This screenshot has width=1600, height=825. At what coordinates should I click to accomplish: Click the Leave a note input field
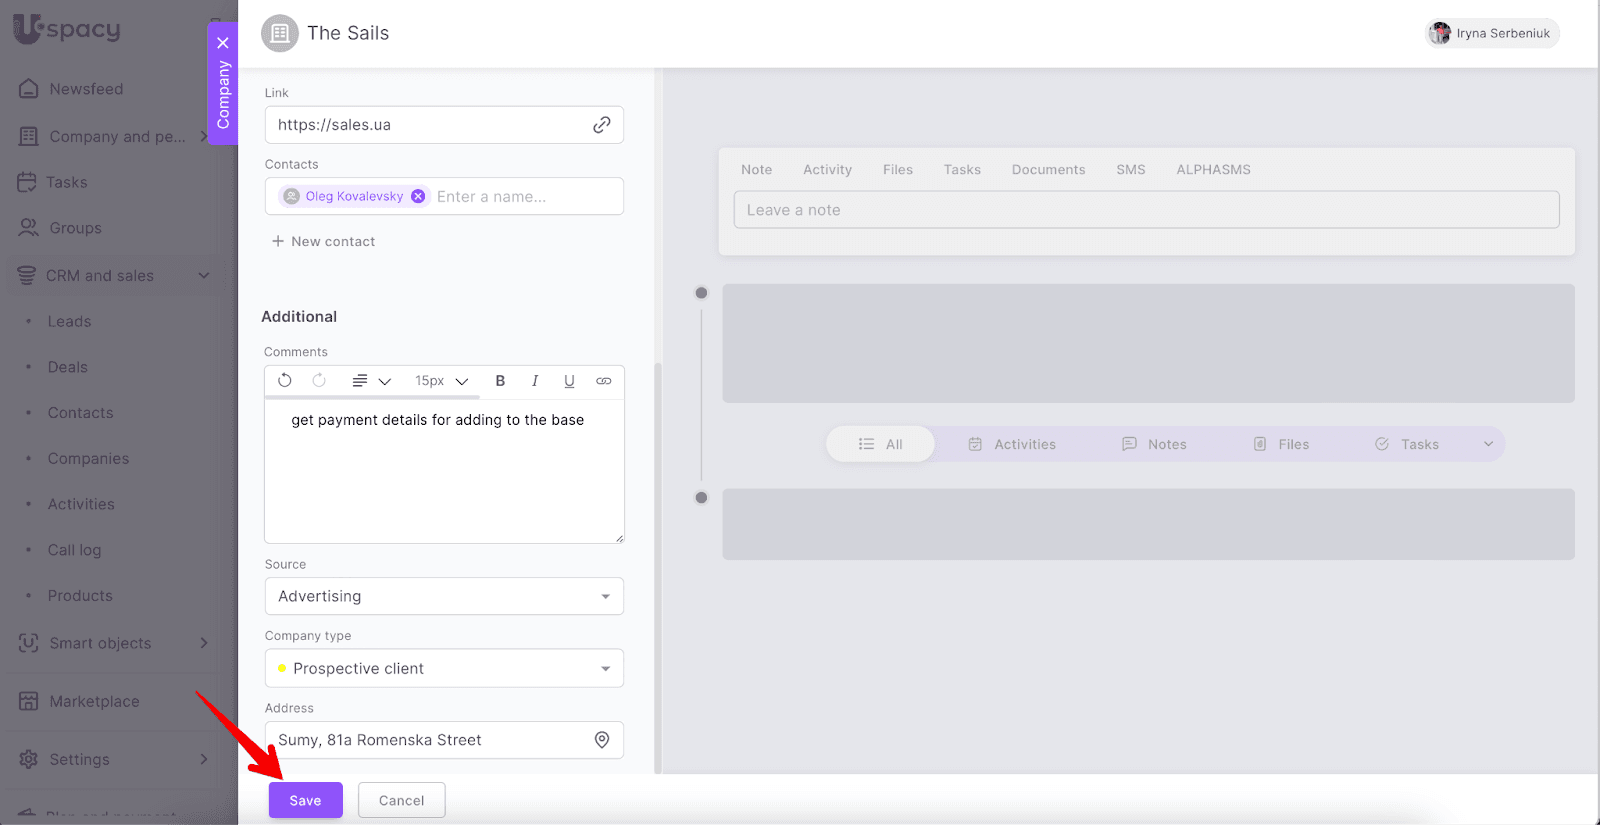(x=1146, y=210)
